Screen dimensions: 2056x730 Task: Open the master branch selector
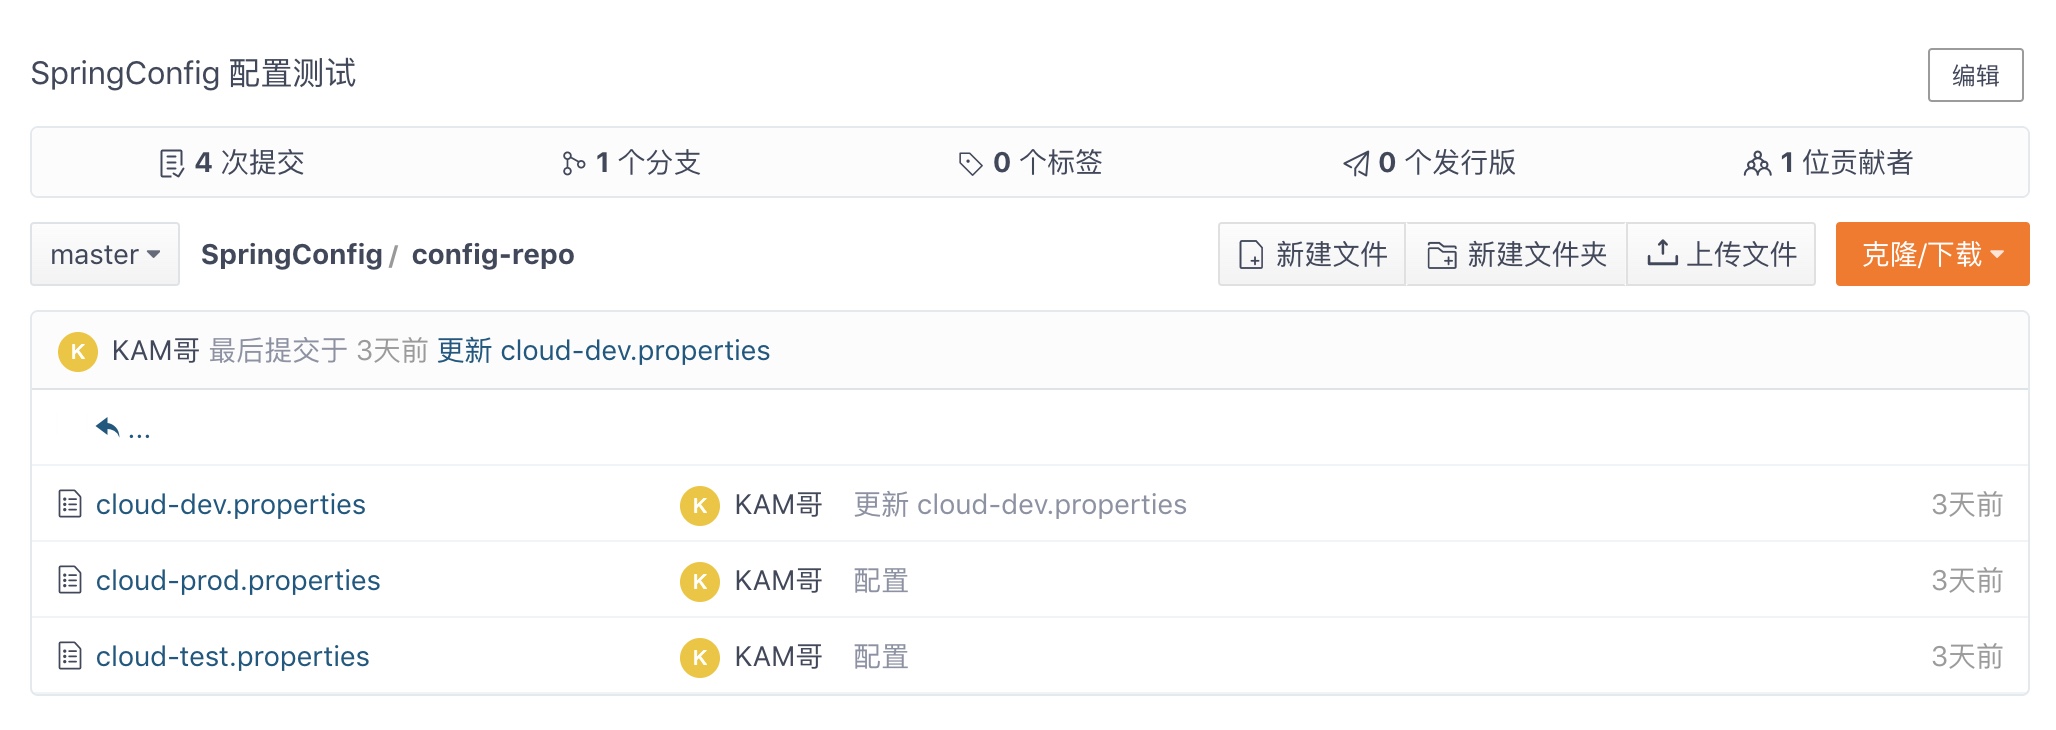[104, 255]
